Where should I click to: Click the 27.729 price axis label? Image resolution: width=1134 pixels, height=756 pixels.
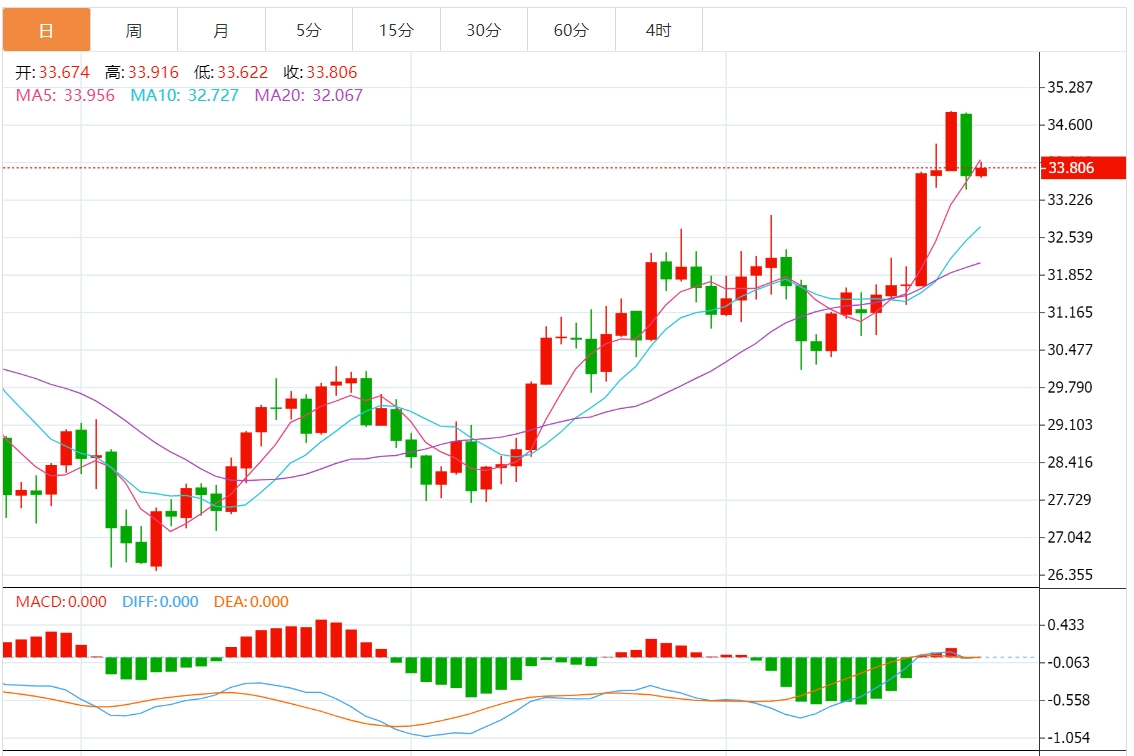[1070, 500]
